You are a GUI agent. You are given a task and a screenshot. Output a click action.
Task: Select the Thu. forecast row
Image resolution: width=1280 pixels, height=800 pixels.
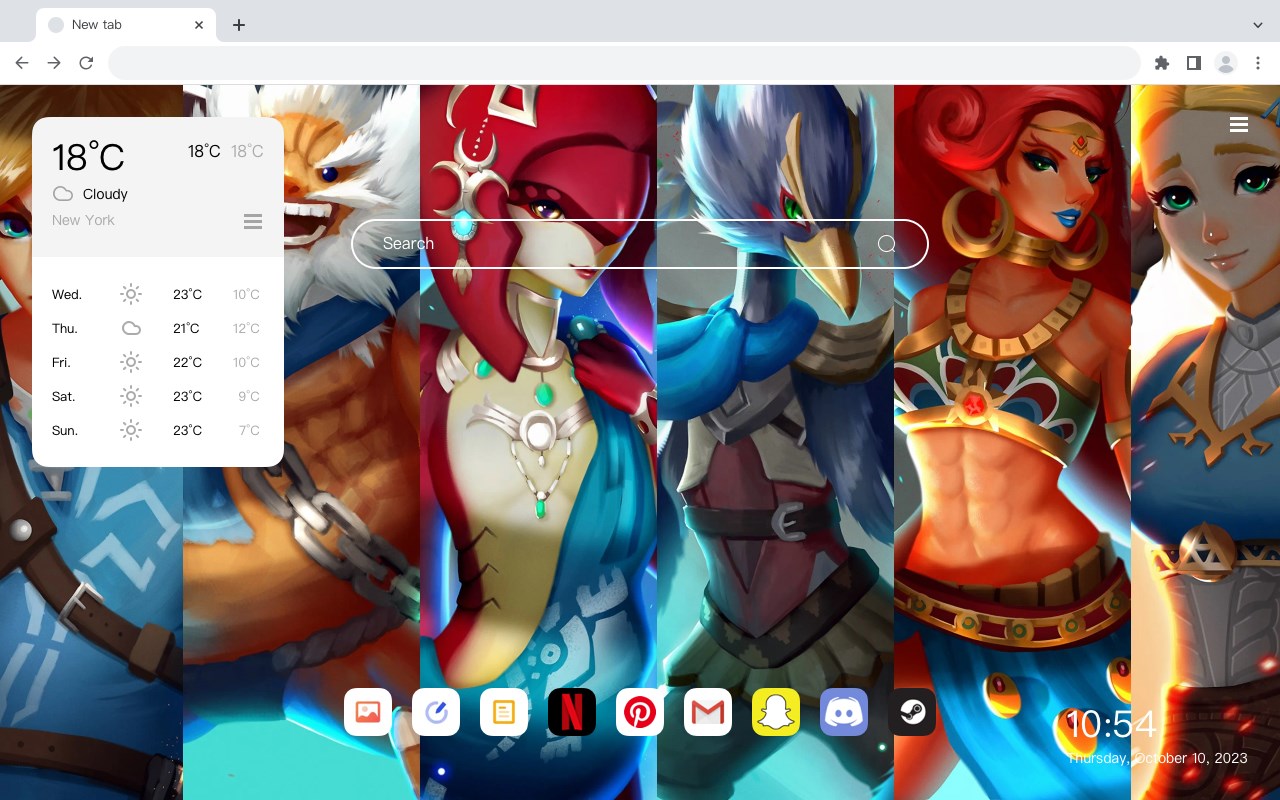[x=157, y=328]
